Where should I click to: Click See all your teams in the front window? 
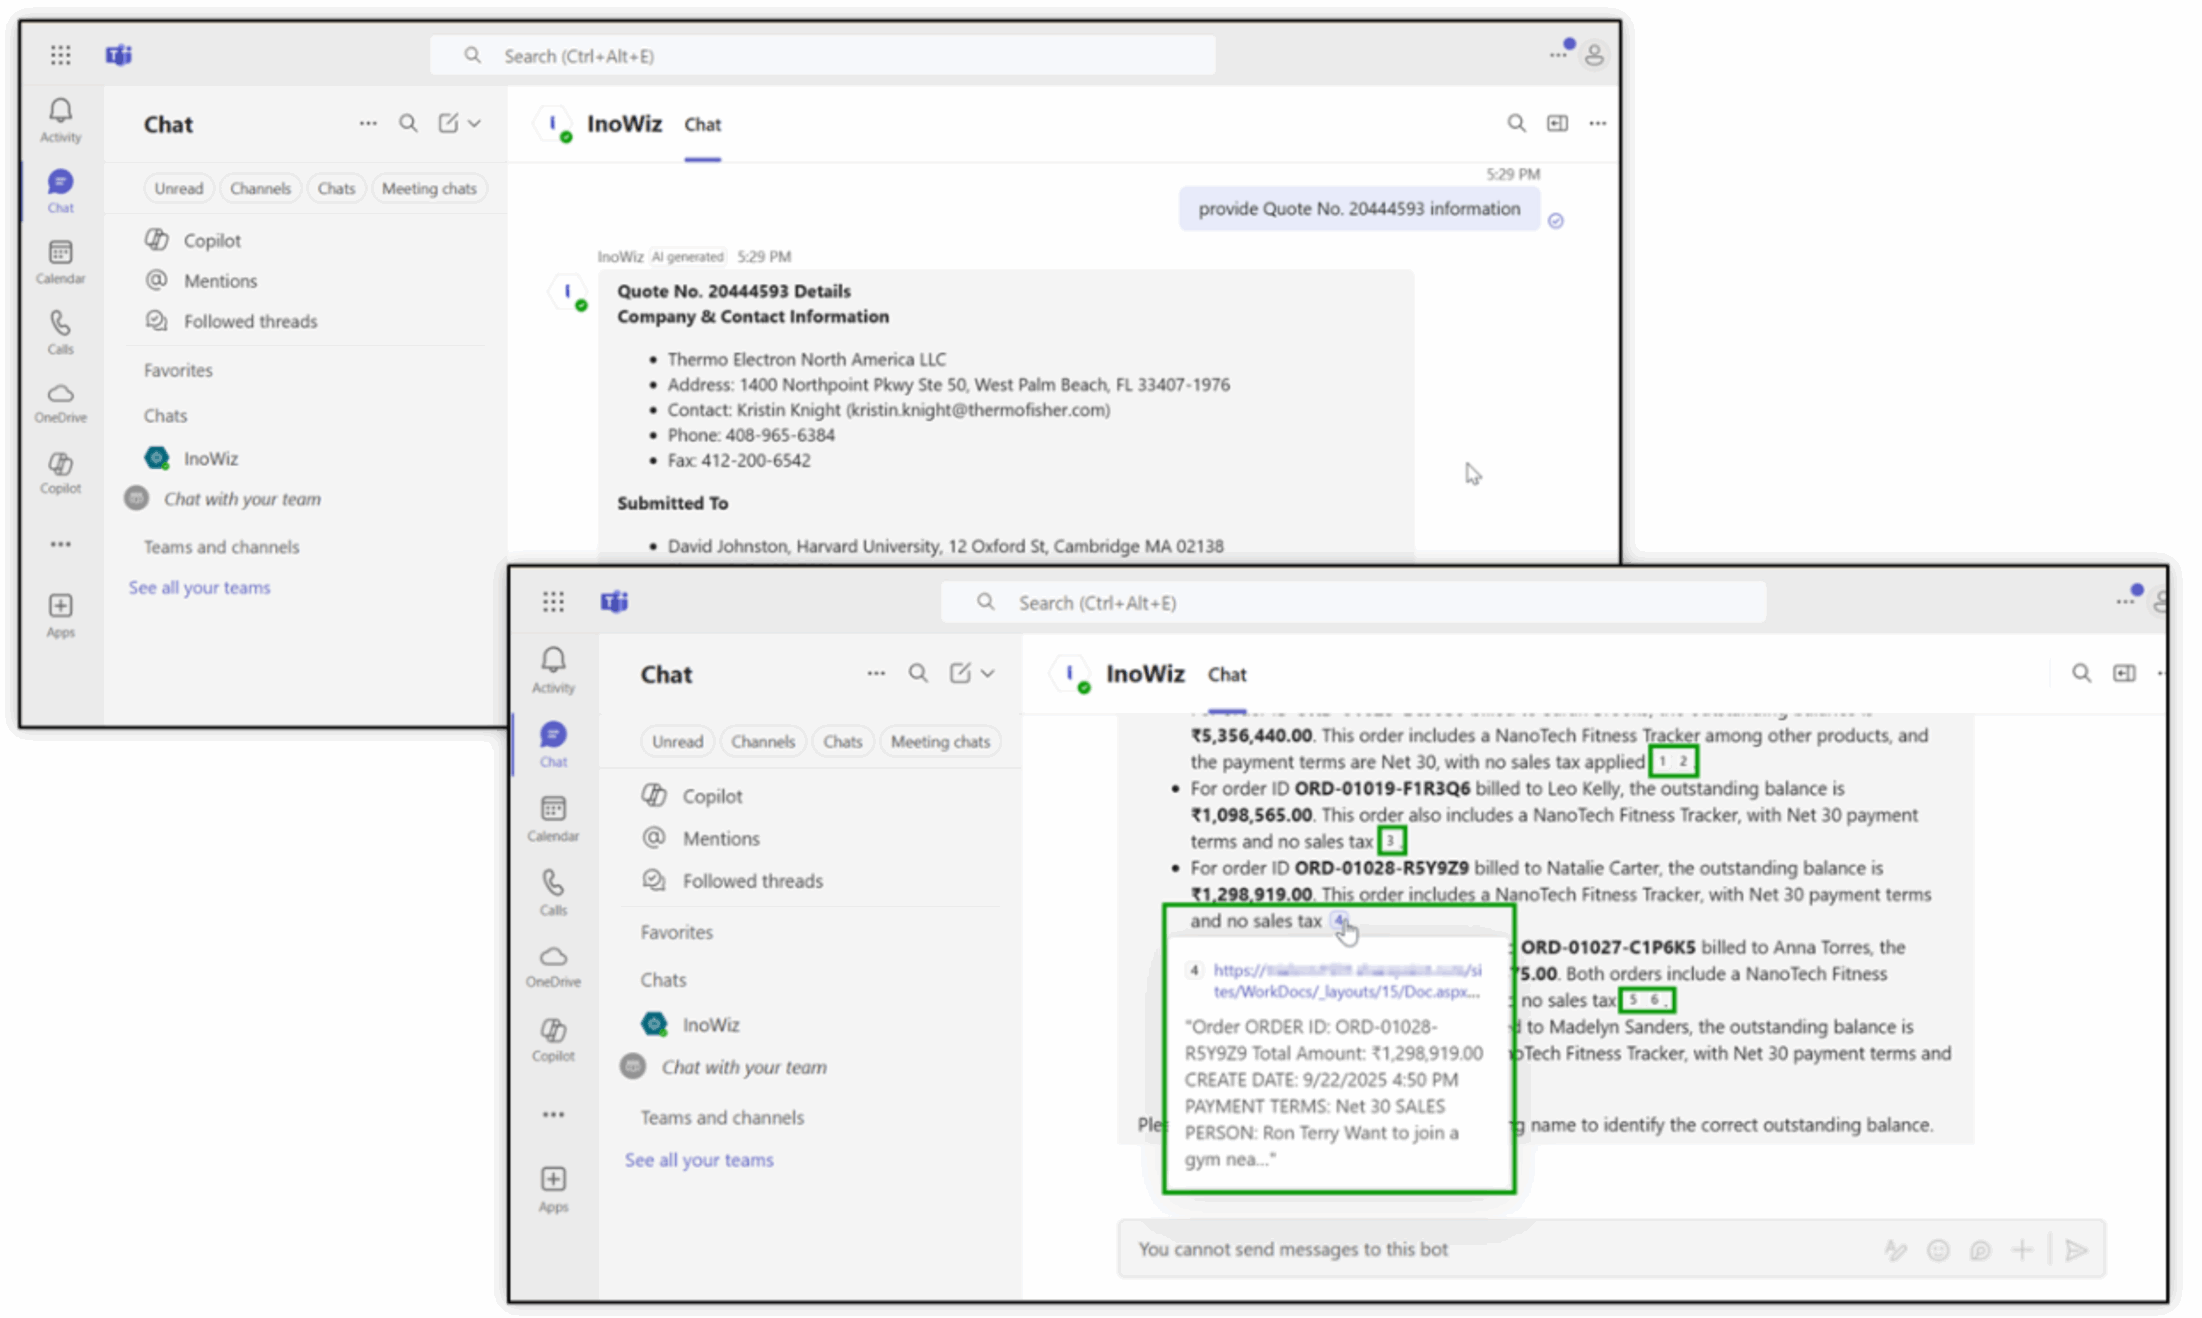[x=699, y=1160]
